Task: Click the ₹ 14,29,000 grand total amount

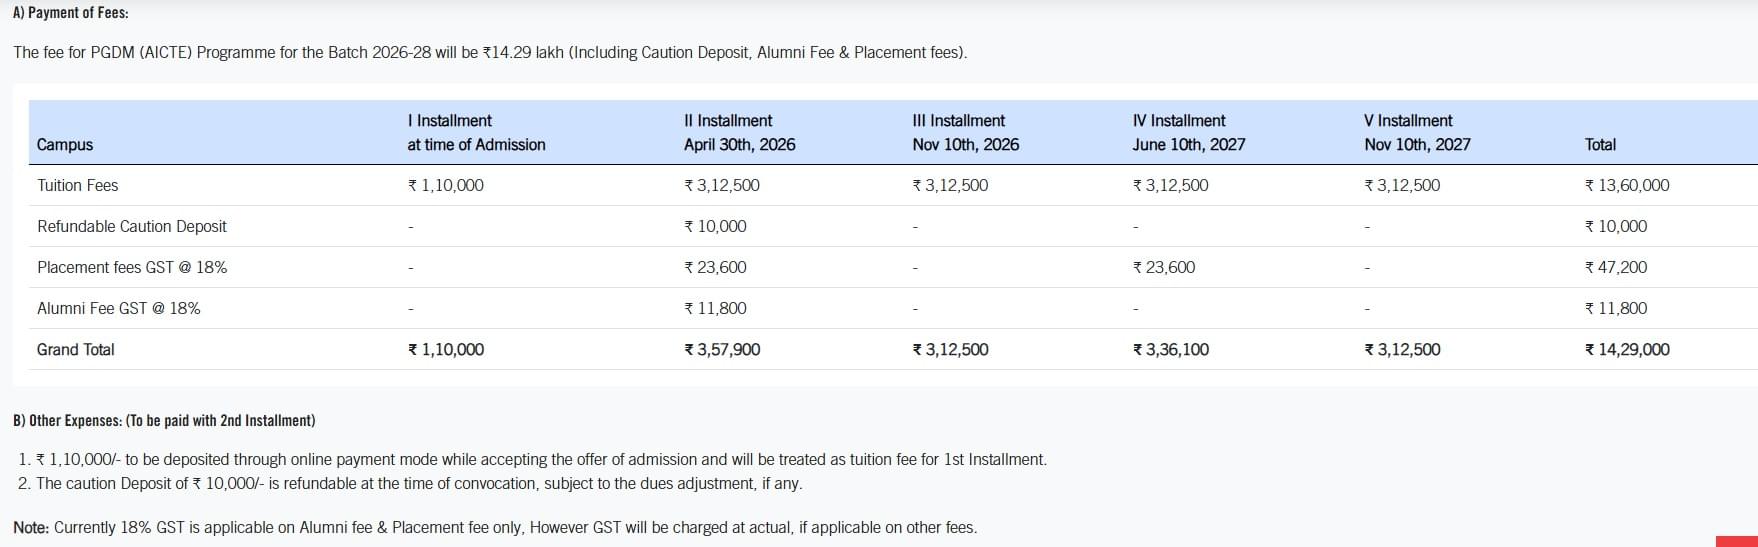Action: [1627, 349]
